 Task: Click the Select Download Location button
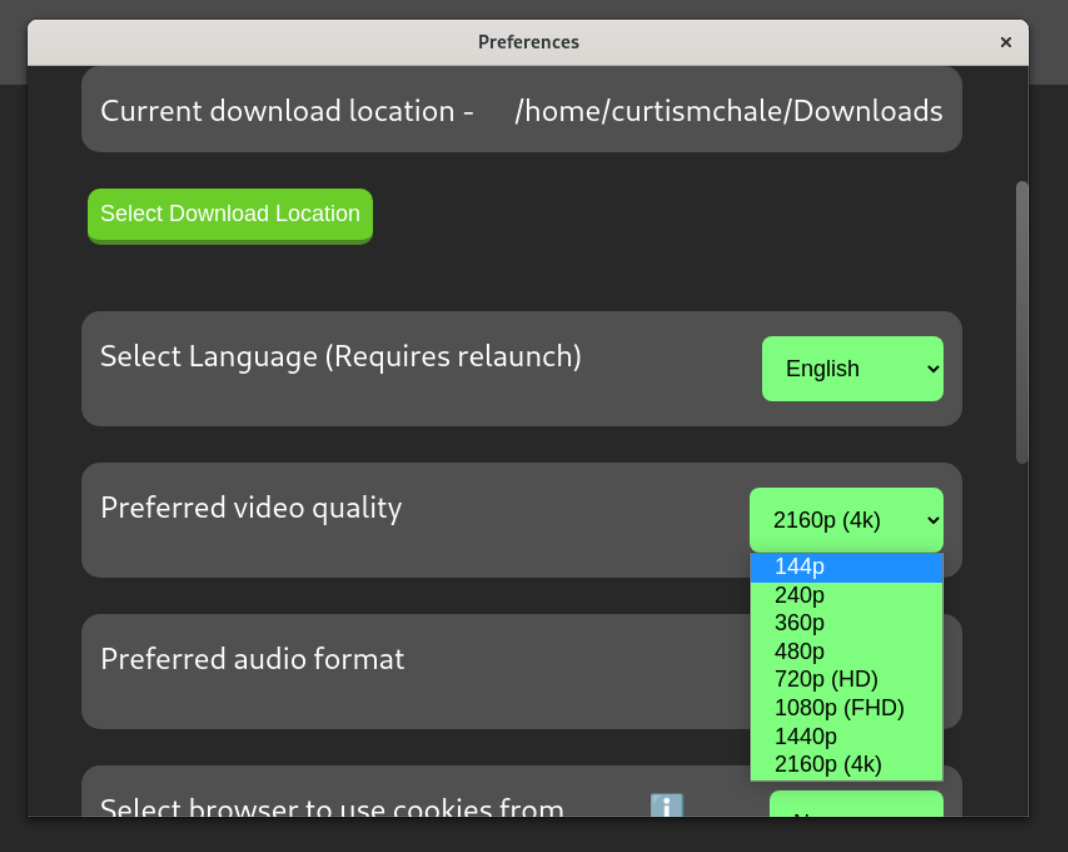point(230,214)
